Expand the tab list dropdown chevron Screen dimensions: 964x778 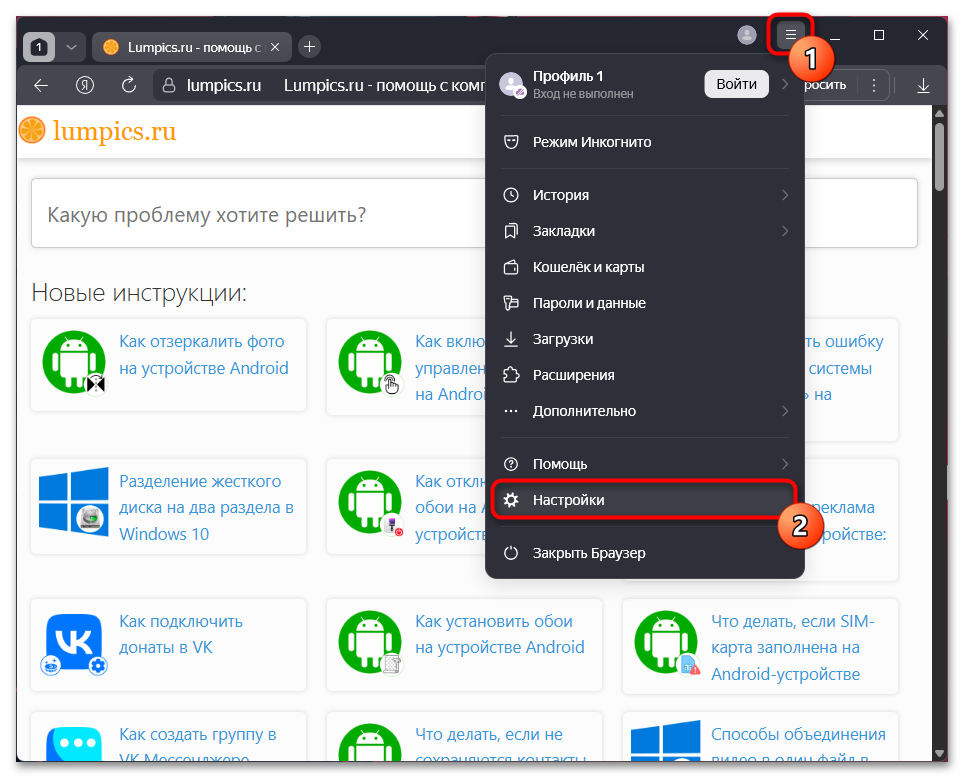[x=70, y=46]
